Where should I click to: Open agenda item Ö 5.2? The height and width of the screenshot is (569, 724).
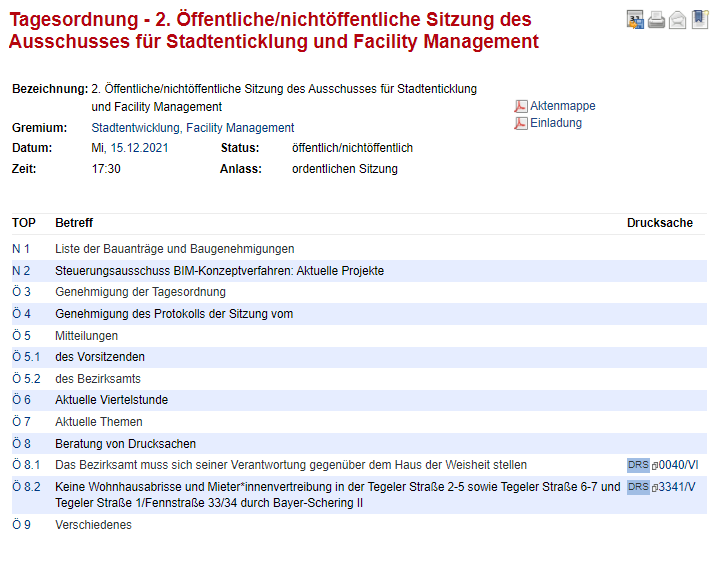[x=26, y=379]
